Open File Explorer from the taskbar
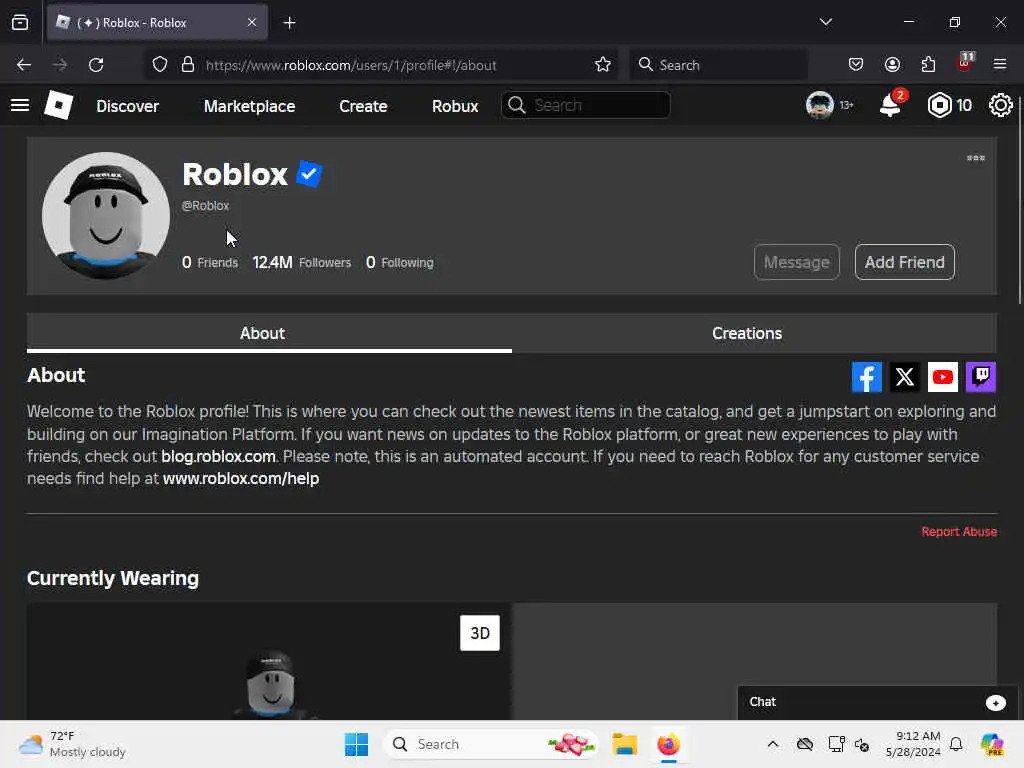This screenshot has height=768, width=1024. (x=624, y=744)
